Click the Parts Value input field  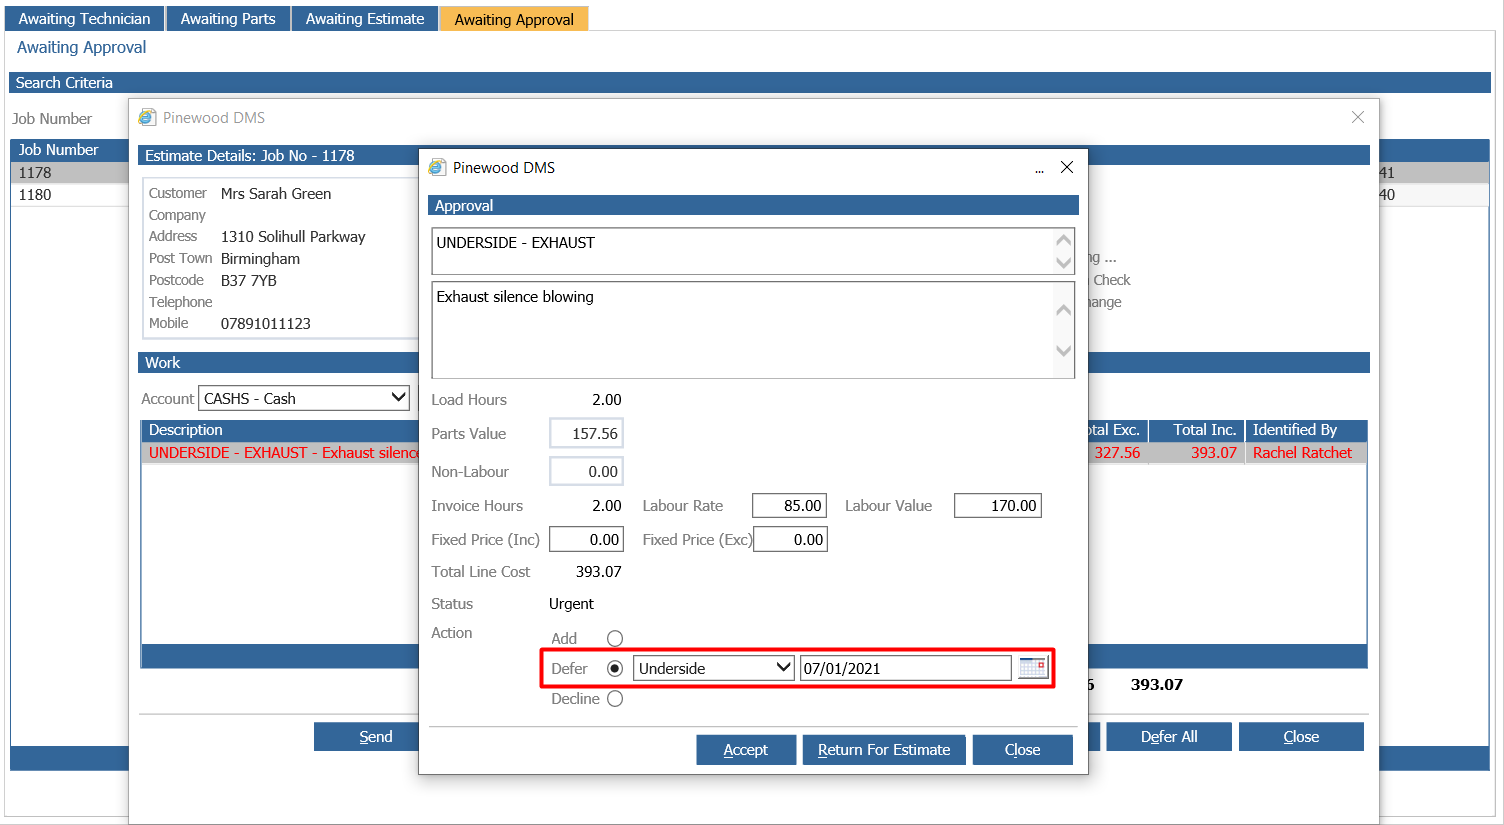(x=586, y=434)
